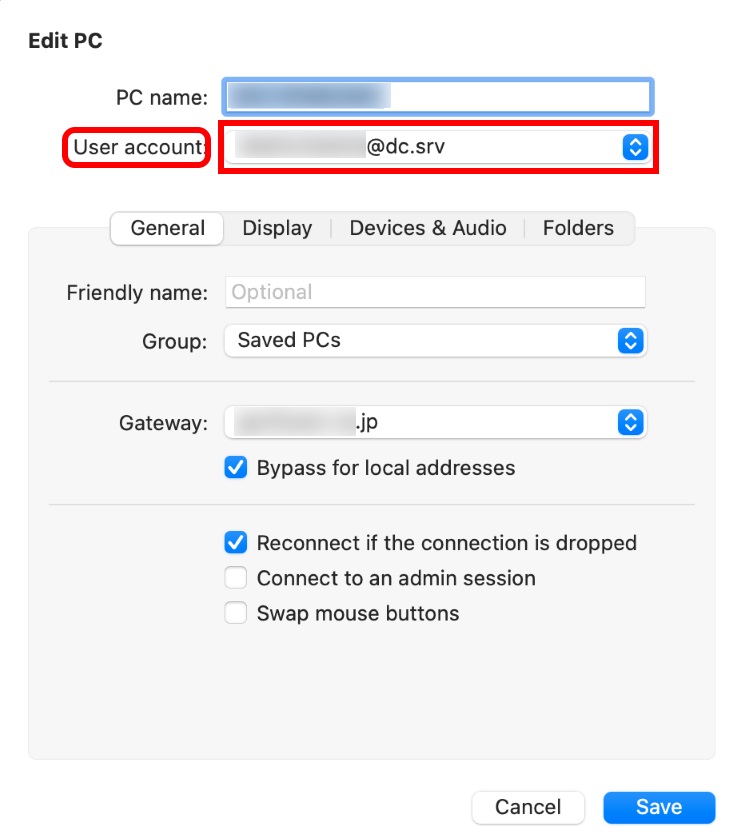
Task: Disable Bypass for local addresses checkbox
Action: tap(236, 468)
